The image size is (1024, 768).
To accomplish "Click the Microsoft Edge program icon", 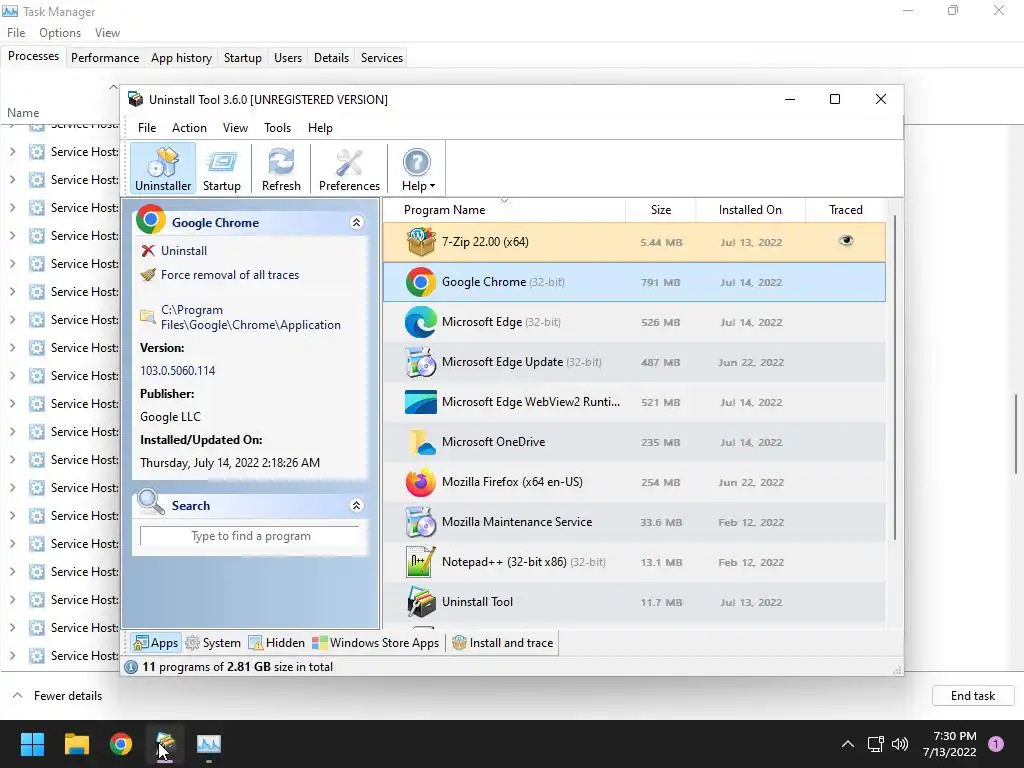I will click(x=421, y=322).
